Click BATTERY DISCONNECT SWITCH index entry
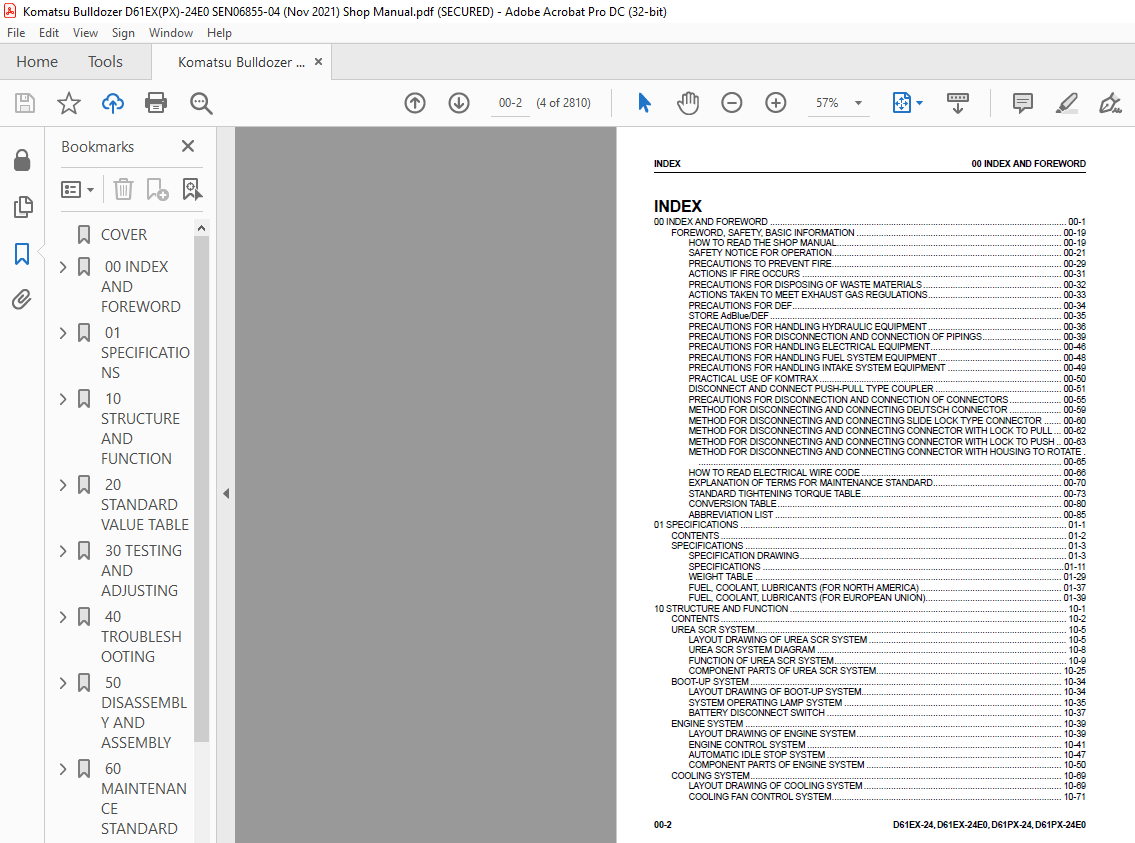This screenshot has width=1135, height=843. pyautogui.click(x=756, y=713)
